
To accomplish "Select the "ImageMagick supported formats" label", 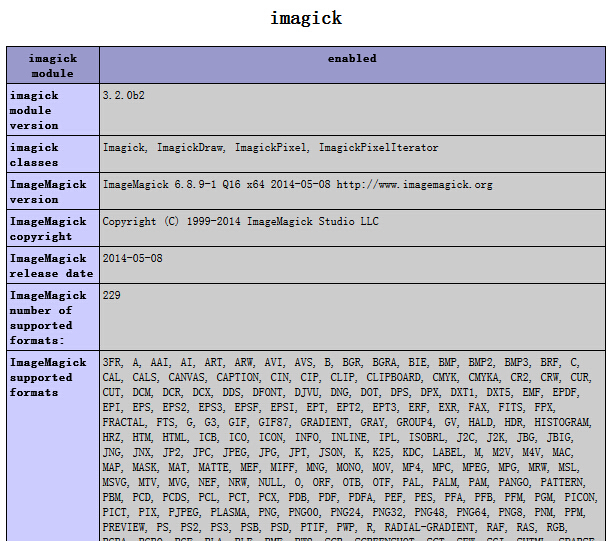I will 48,377.
